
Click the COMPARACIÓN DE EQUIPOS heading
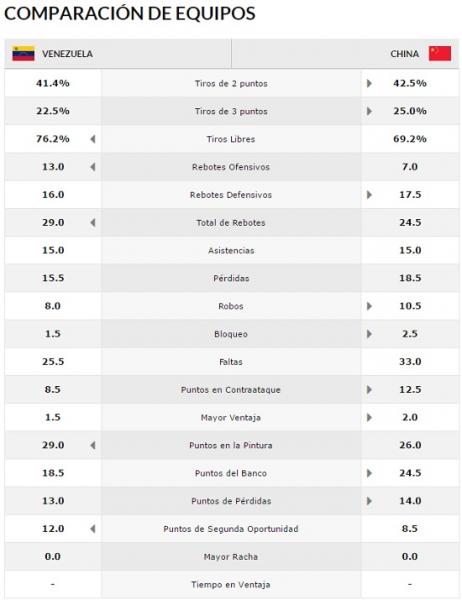click(x=130, y=13)
